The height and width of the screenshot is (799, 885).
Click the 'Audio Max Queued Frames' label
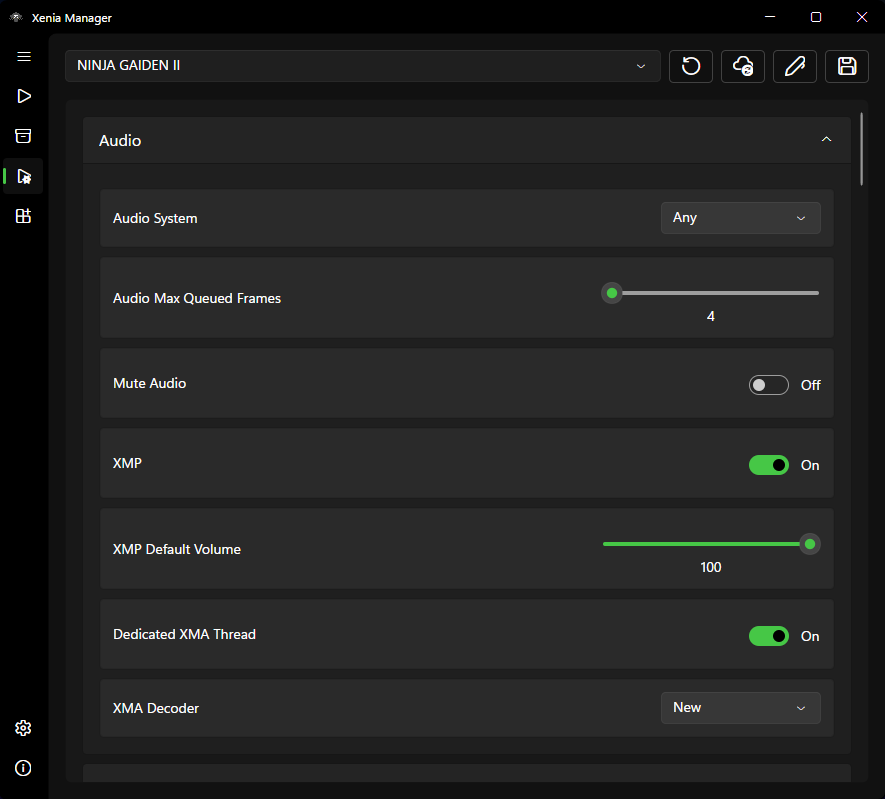(x=197, y=298)
